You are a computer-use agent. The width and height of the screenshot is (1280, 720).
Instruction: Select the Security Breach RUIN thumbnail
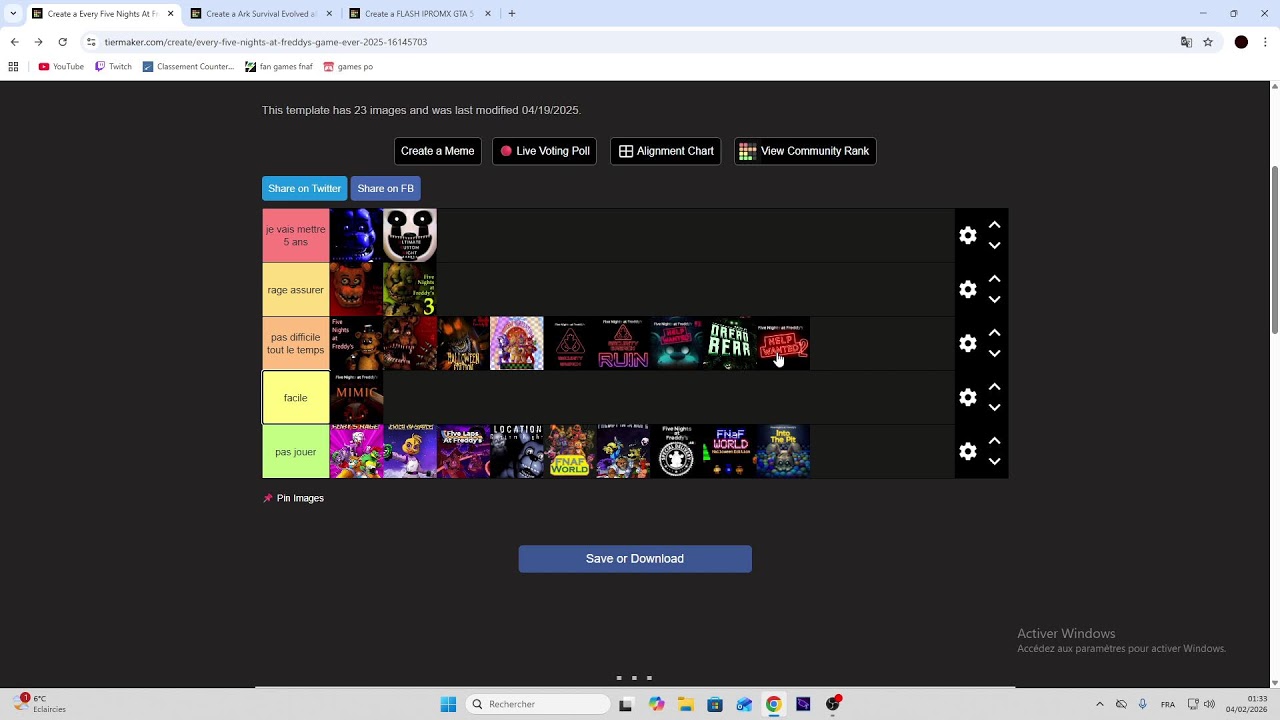click(623, 344)
